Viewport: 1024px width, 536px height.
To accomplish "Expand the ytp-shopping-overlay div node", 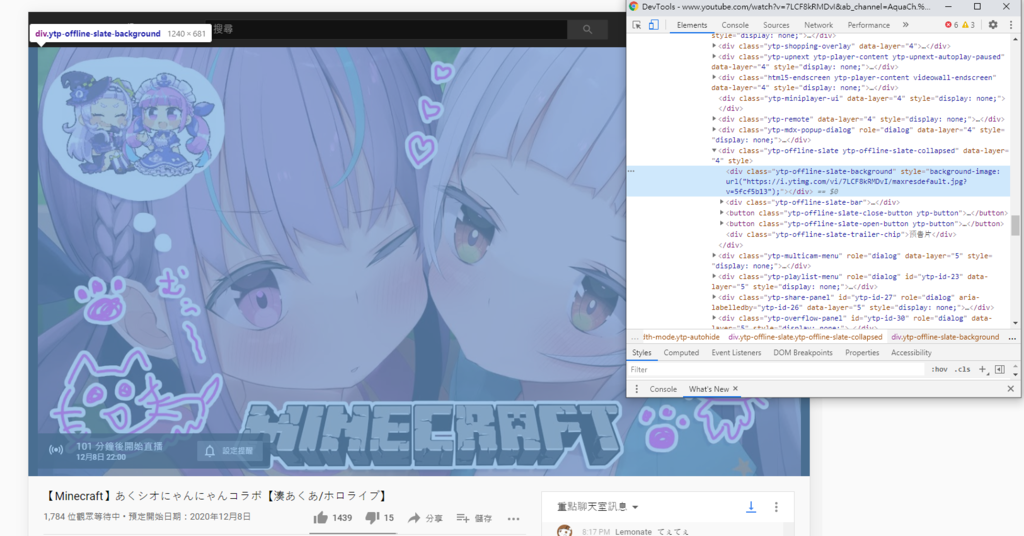I will (714, 46).
